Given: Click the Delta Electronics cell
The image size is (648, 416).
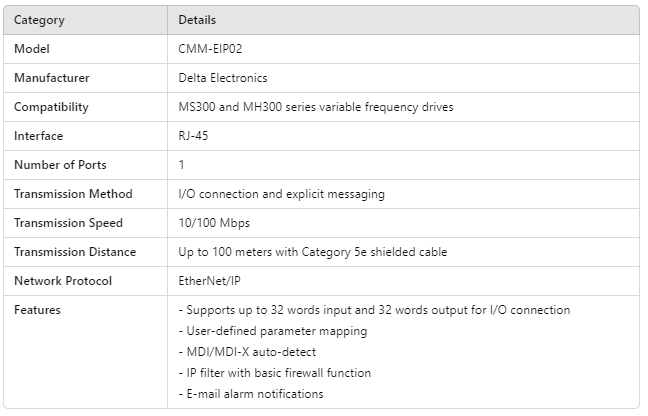Looking at the screenshot, I should [223, 78].
